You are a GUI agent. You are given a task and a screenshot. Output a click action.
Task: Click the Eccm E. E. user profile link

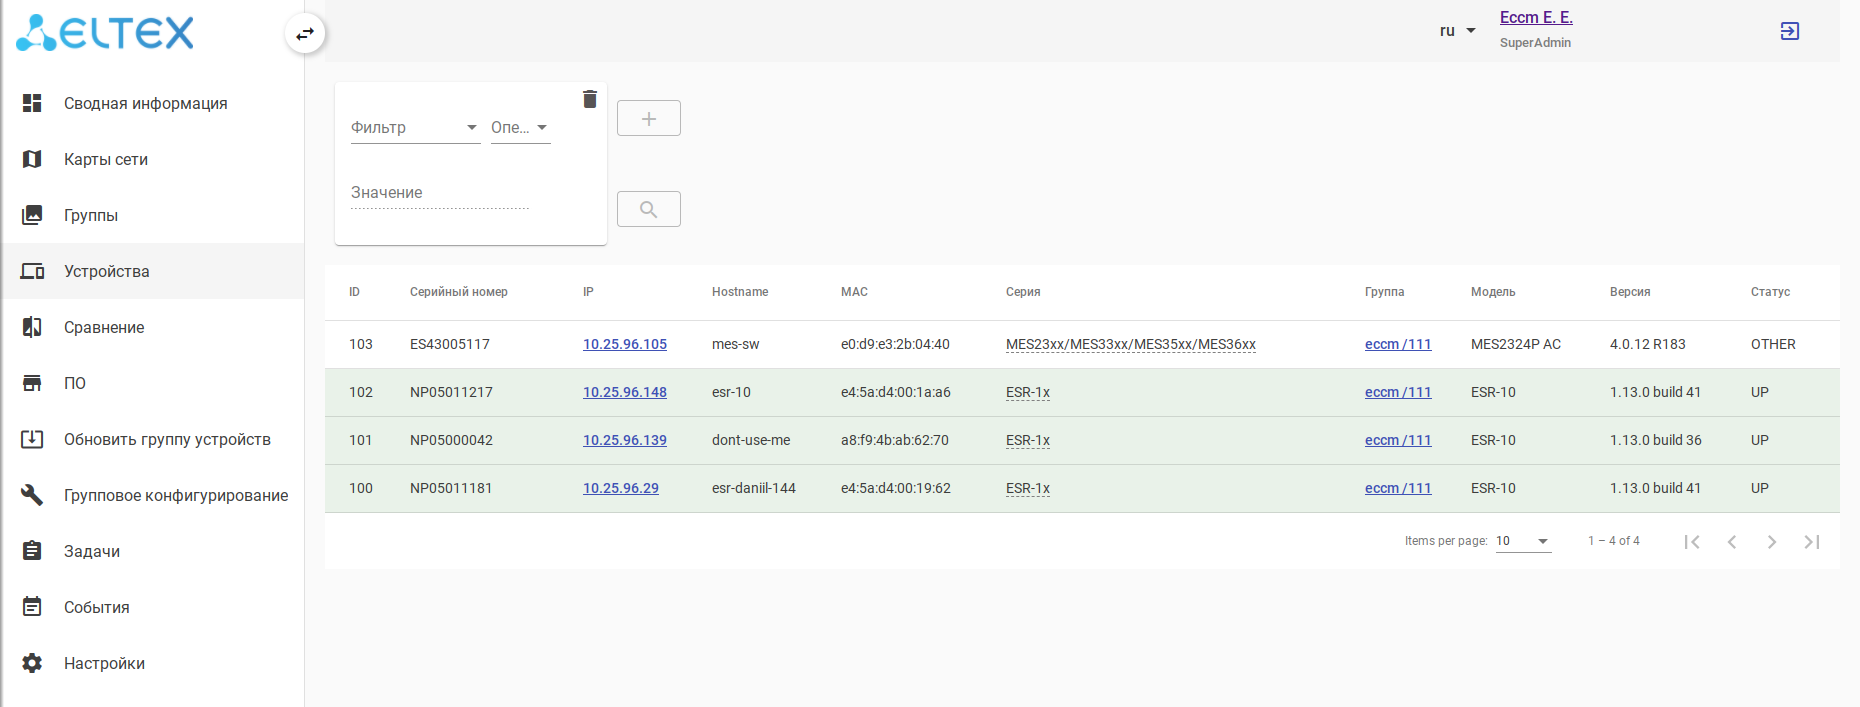(1535, 18)
